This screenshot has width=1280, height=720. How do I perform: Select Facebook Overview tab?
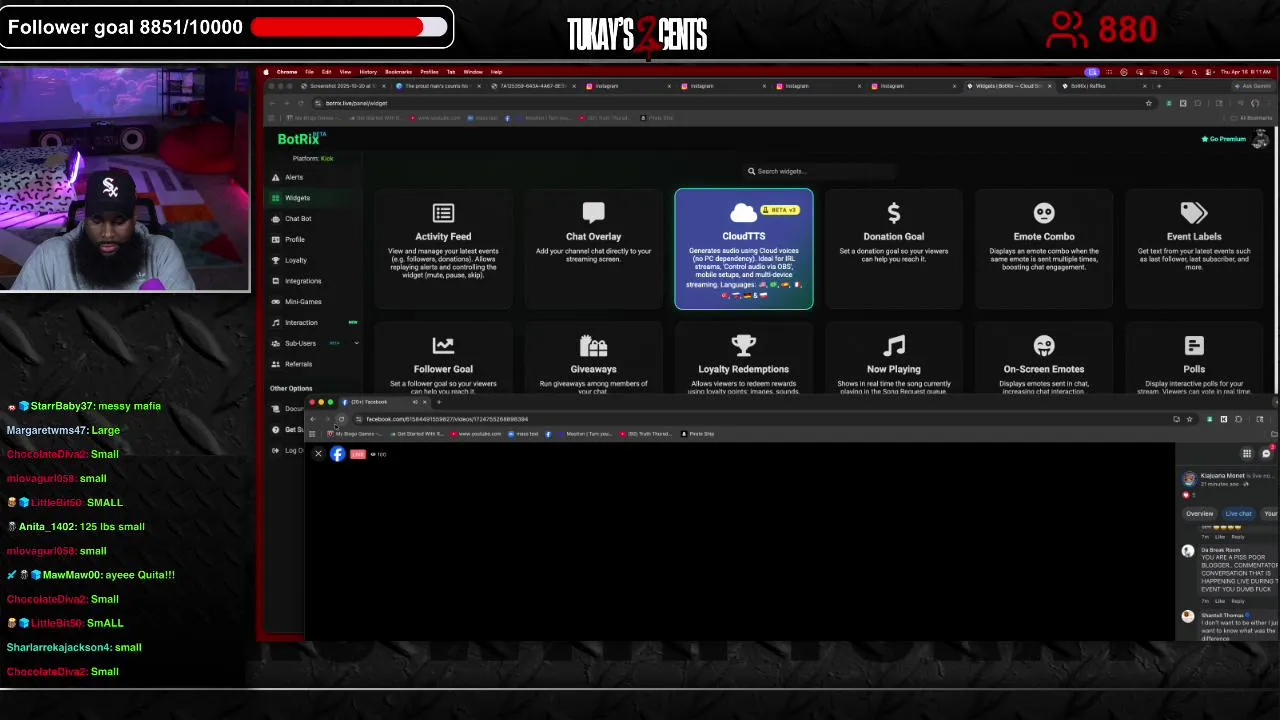(x=1199, y=513)
